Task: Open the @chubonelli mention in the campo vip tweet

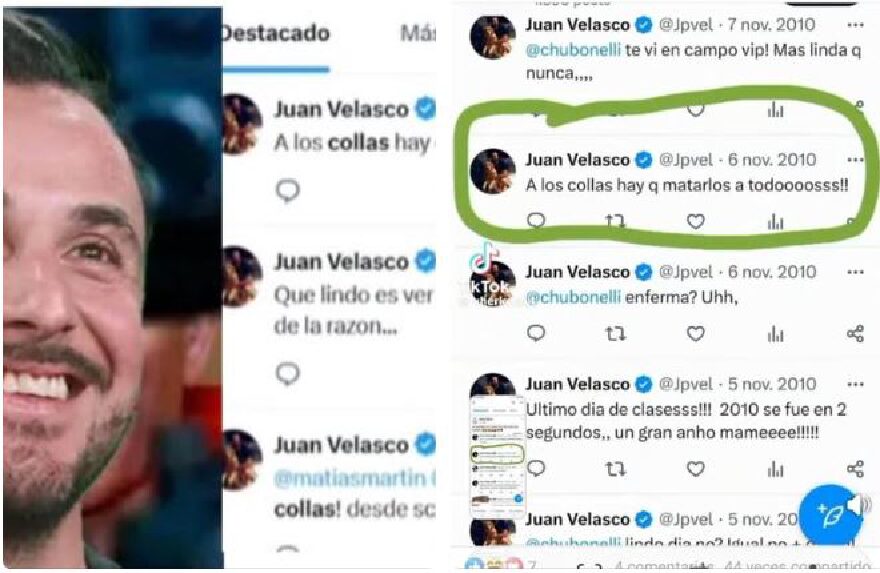Action: (573, 51)
